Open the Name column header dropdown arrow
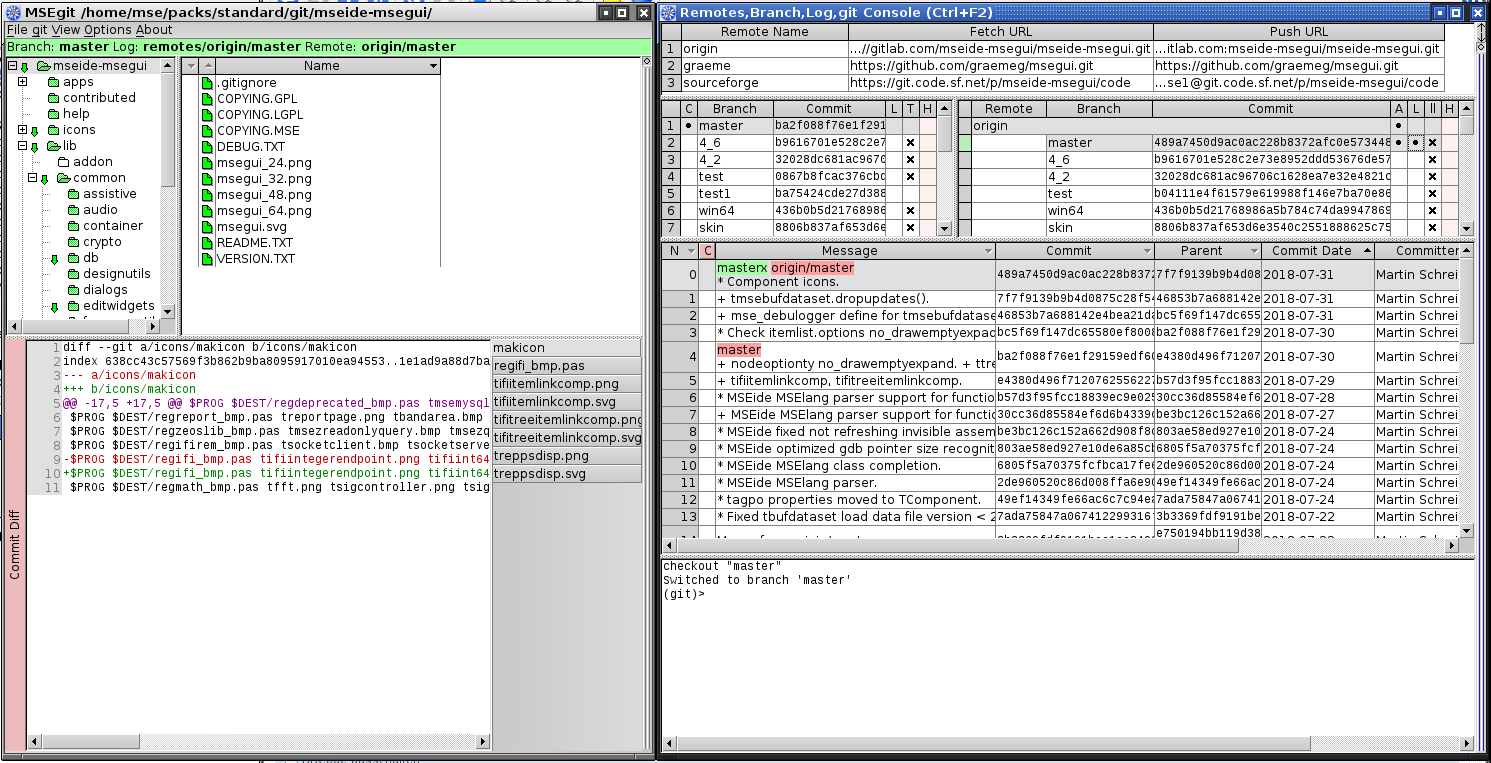Image resolution: width=1491 pixels, height=763 pixels. [432, 66]
